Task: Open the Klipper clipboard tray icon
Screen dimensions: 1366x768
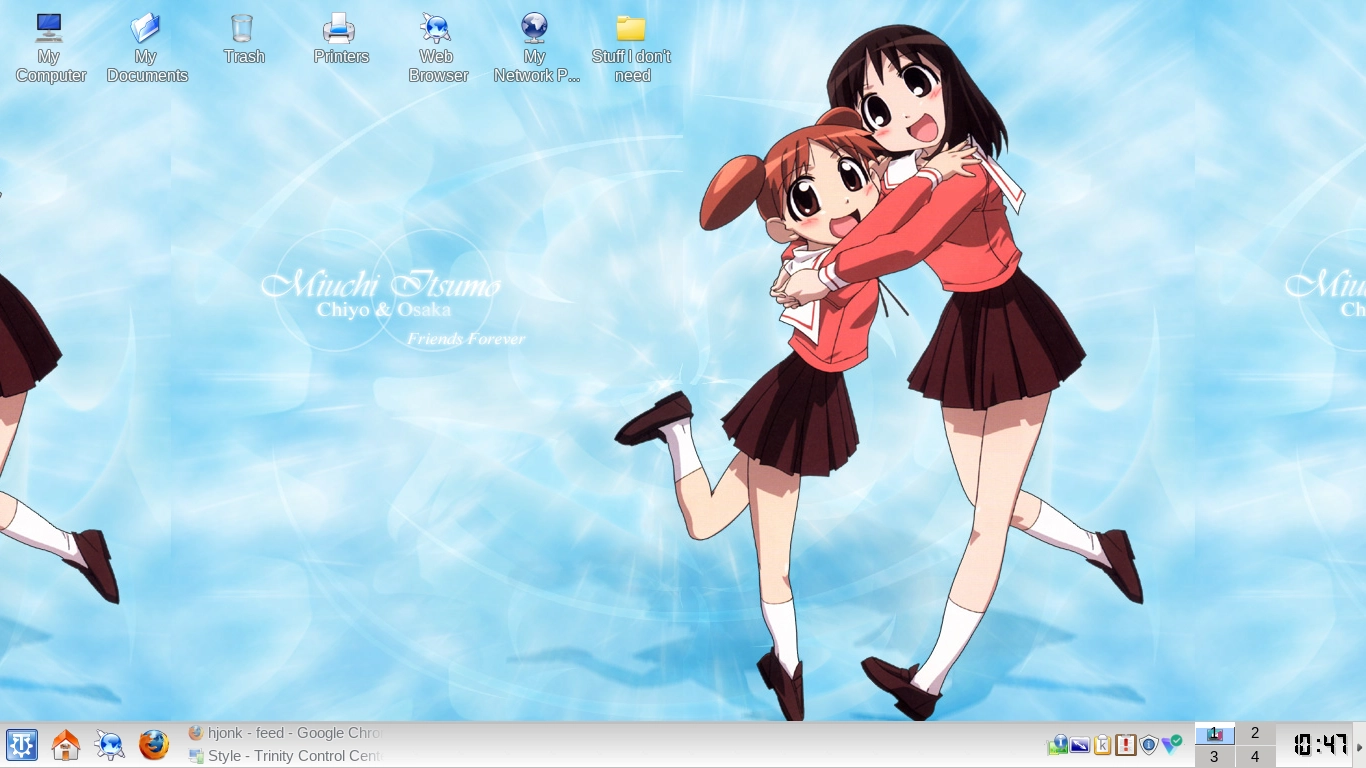Action: click(1103, 745)
